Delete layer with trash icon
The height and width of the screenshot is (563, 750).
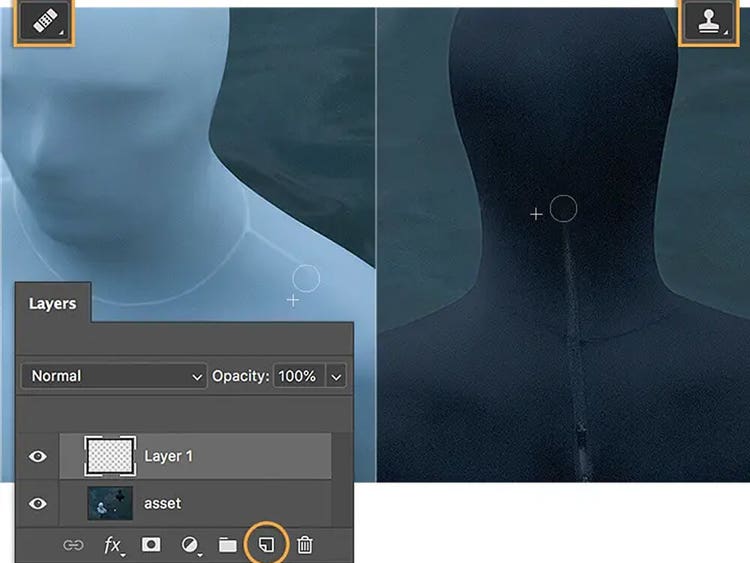pyautogui.click(x=305, y=545)
